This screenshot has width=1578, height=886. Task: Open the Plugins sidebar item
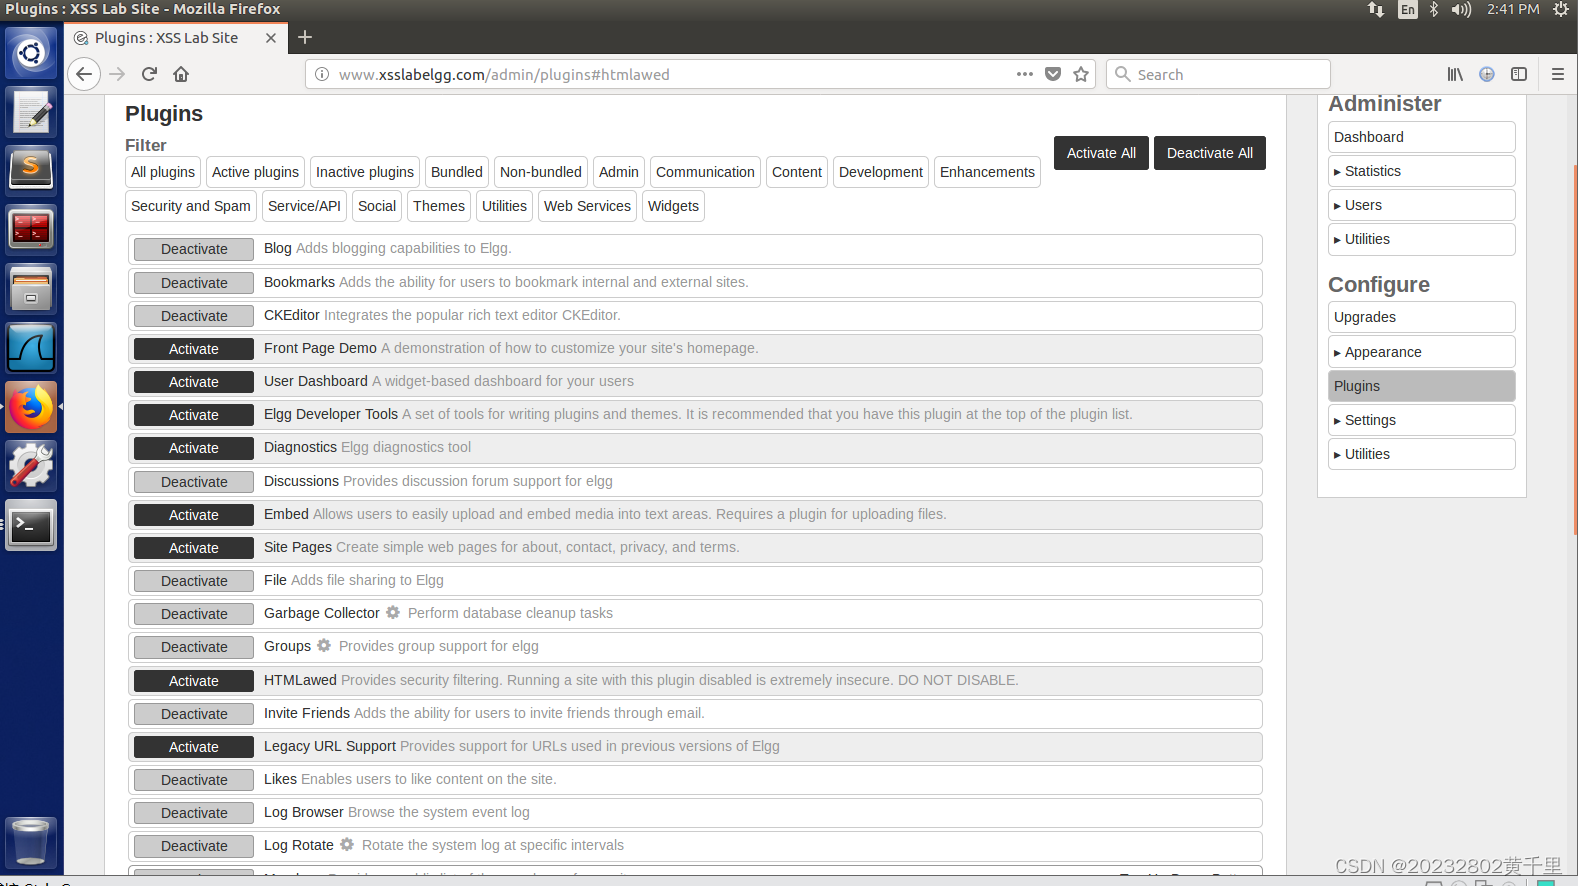coord(1421,386)
